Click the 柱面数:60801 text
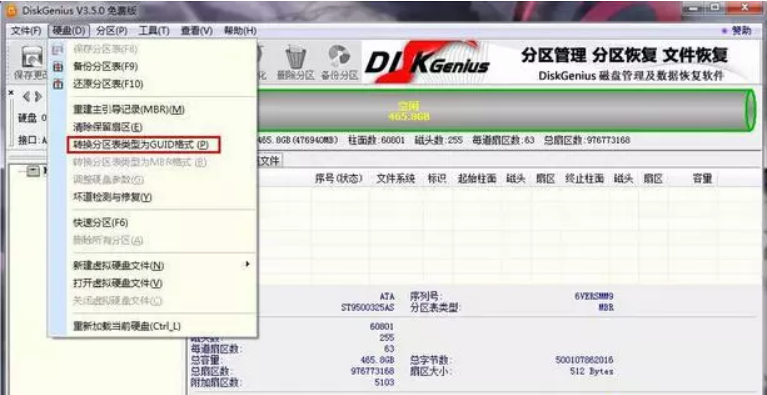The width and height of the screenshot is (767, 395). point(377,140)
